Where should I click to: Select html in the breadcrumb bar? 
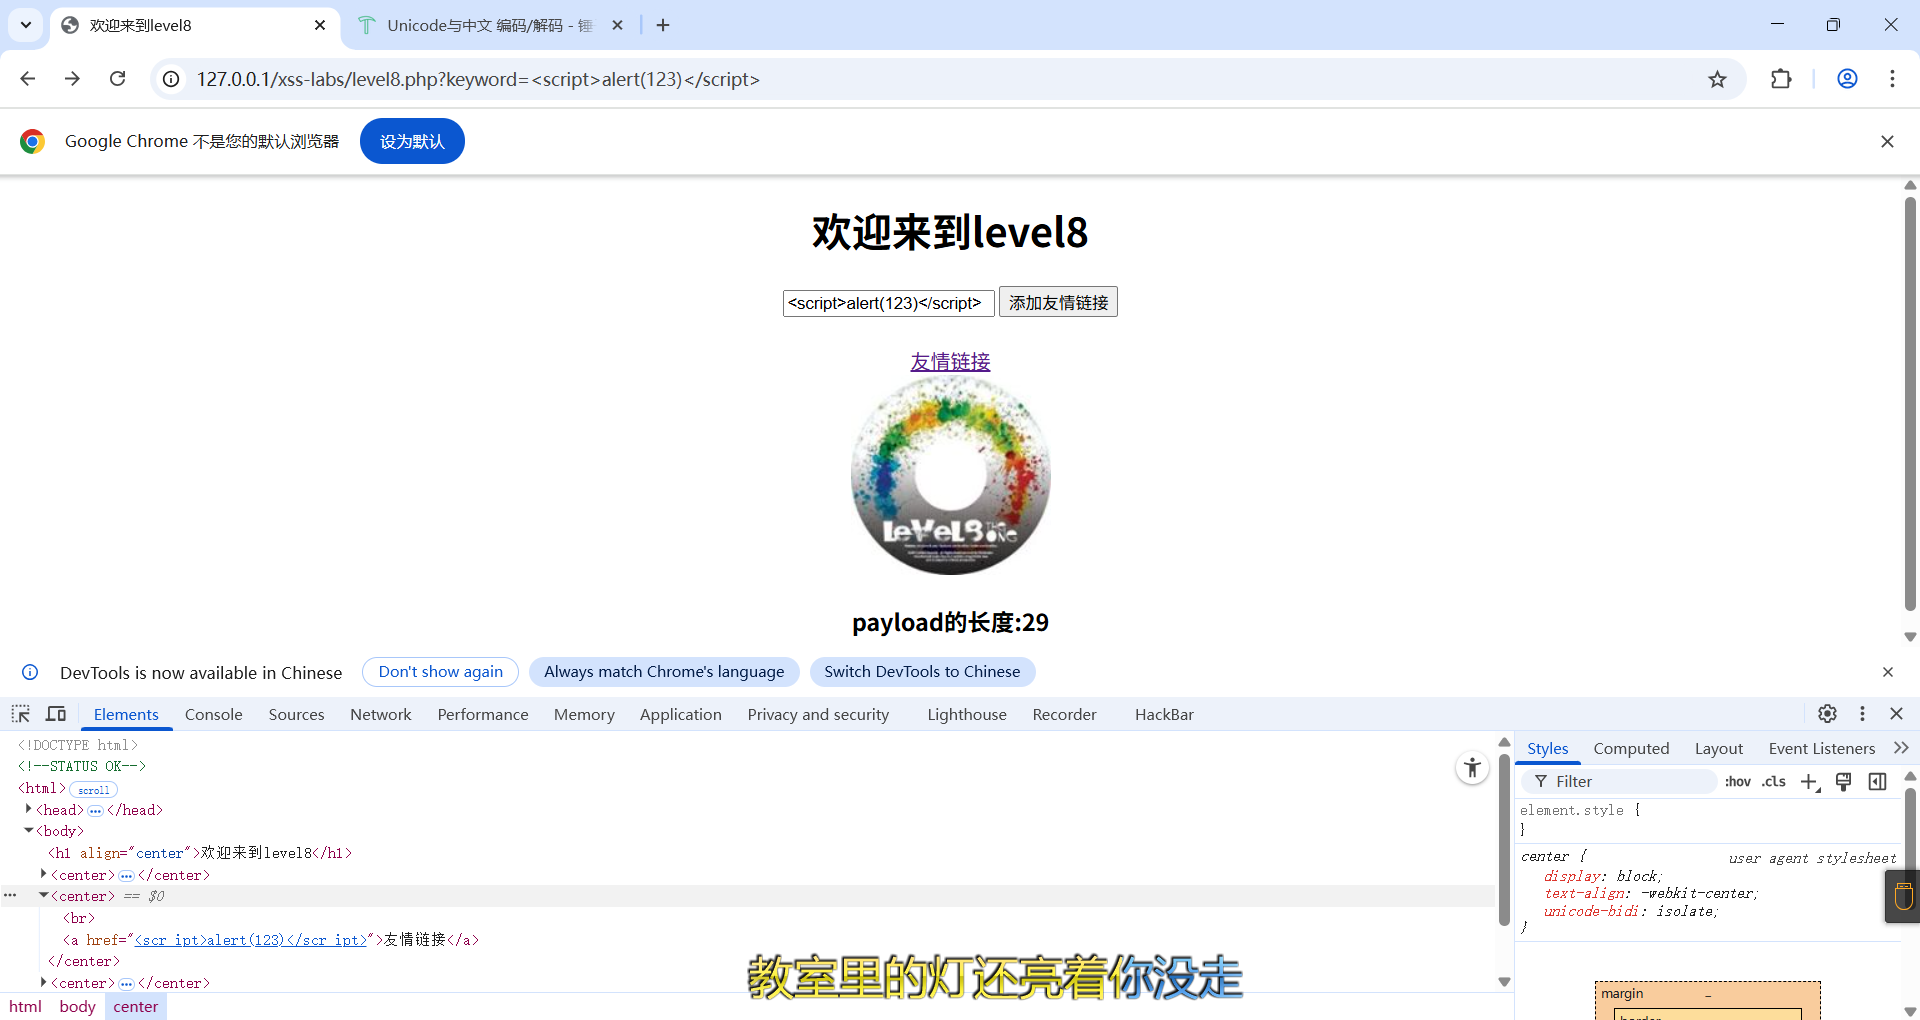tap(26, 1006)
